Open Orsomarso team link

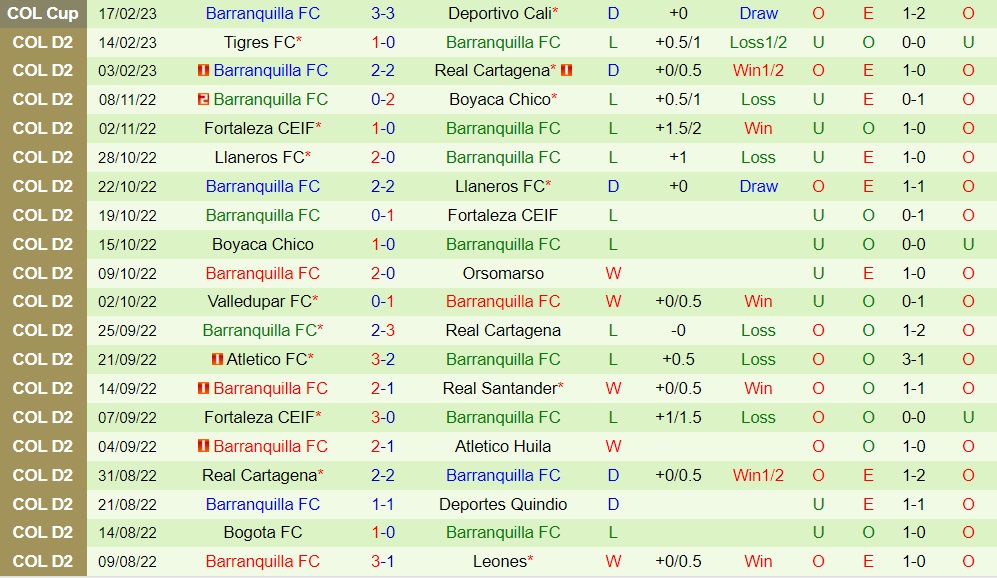coord(503,273)
